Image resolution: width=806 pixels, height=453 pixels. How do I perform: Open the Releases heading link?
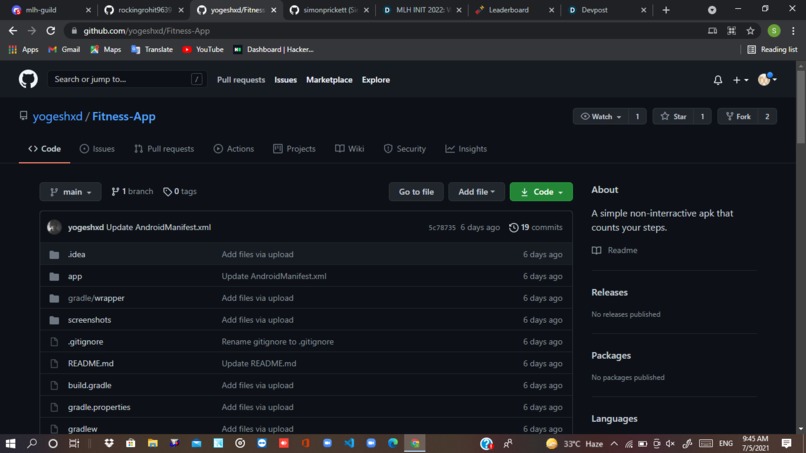pos(609,292)
